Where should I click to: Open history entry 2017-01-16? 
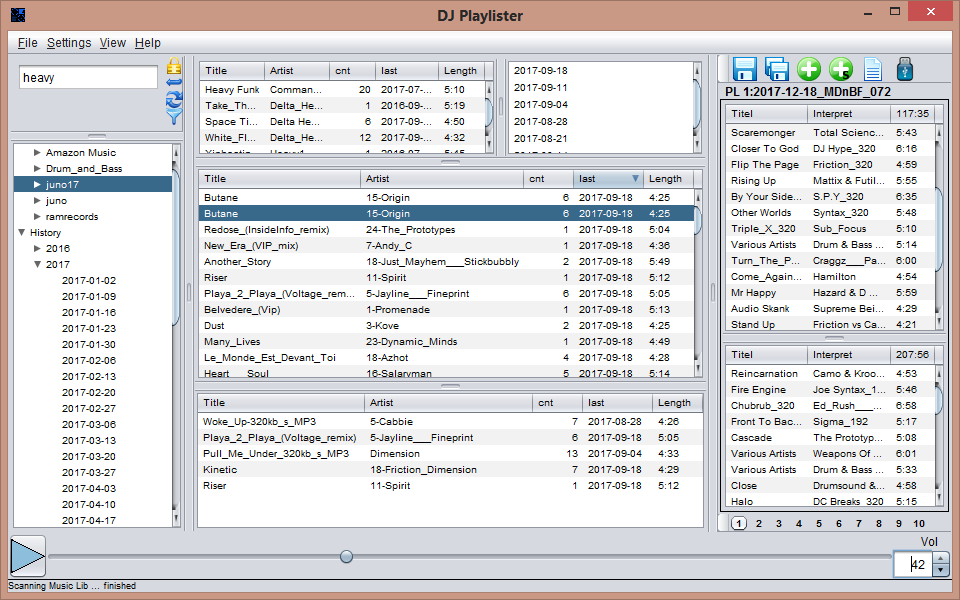(x=89, y=312)
